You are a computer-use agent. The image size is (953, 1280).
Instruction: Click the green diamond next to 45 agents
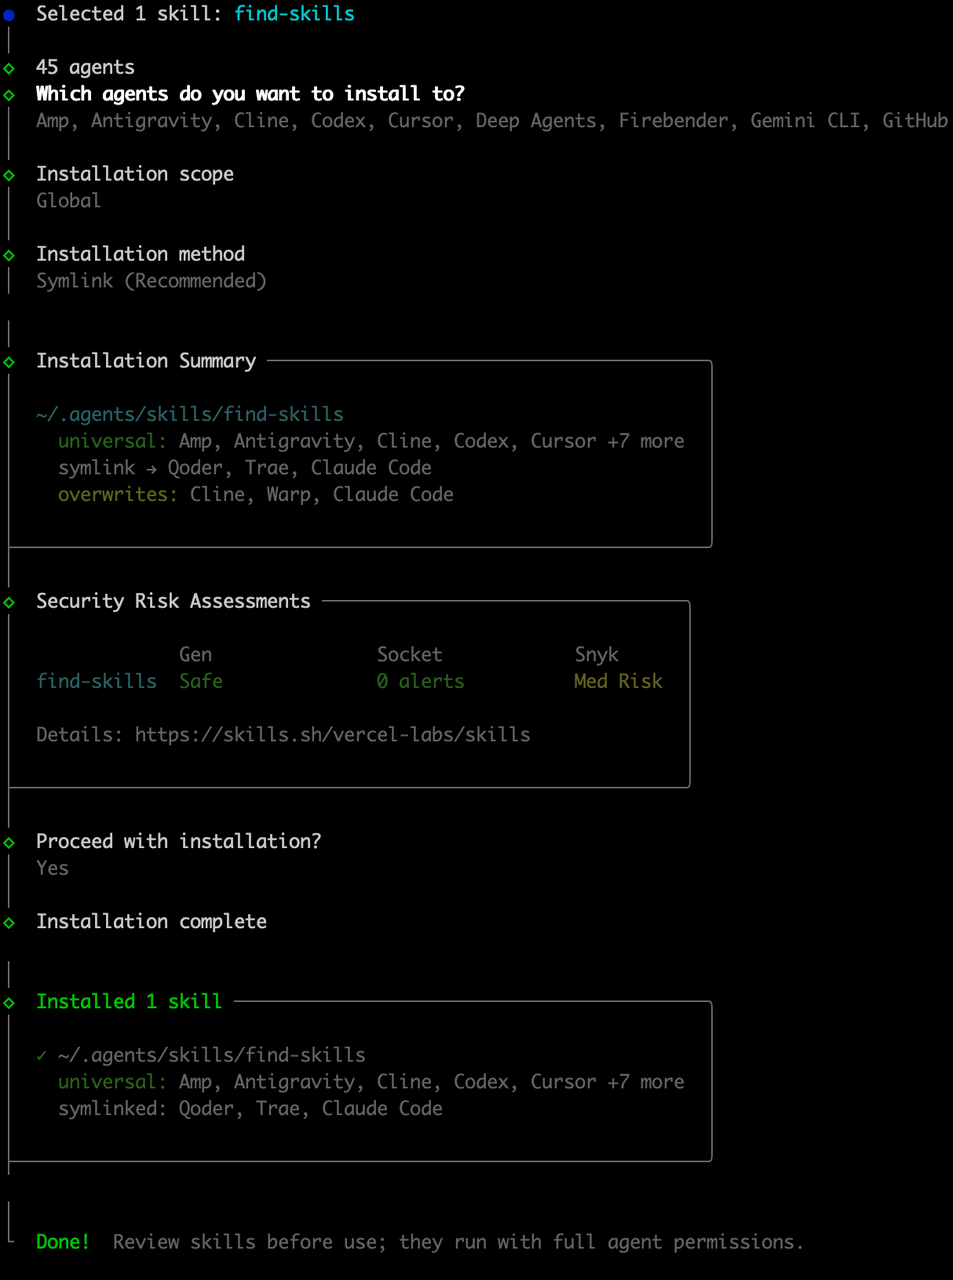[9, 68]
